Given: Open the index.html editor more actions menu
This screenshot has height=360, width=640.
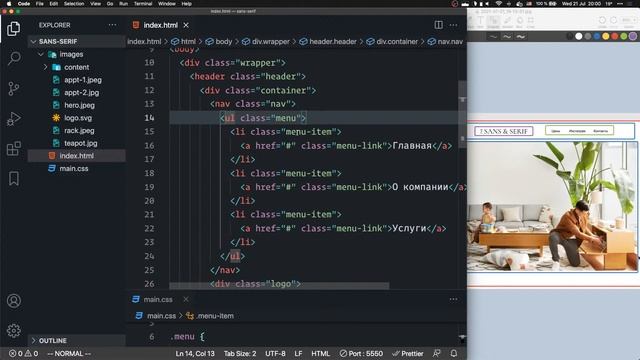Looking at the screenshot, I should (x=453, y=25).
